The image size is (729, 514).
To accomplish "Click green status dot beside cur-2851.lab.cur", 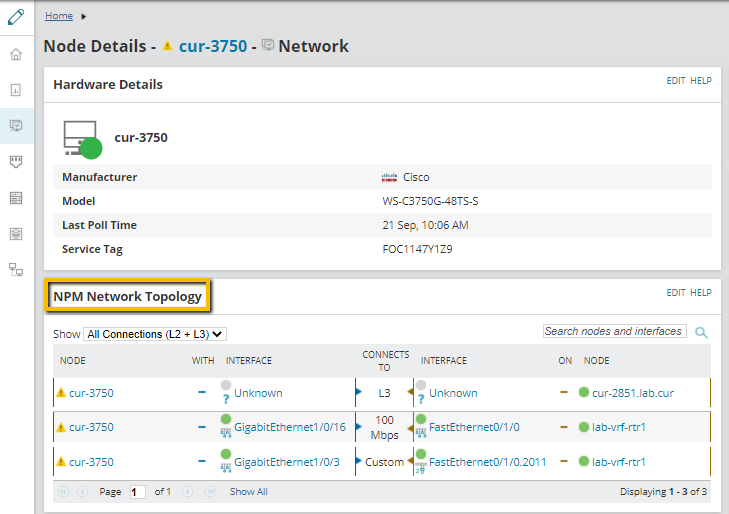I will tap(584, 392).
